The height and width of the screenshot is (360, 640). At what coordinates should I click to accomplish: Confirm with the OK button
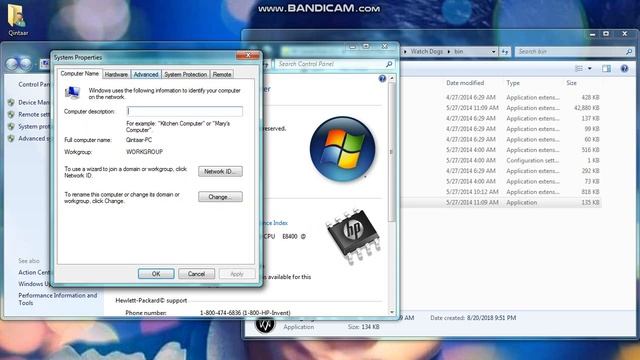coord(156,274)
